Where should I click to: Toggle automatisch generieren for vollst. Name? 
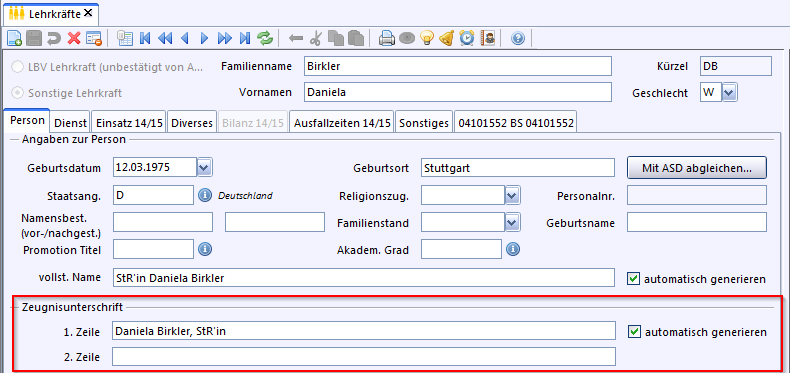633,279
